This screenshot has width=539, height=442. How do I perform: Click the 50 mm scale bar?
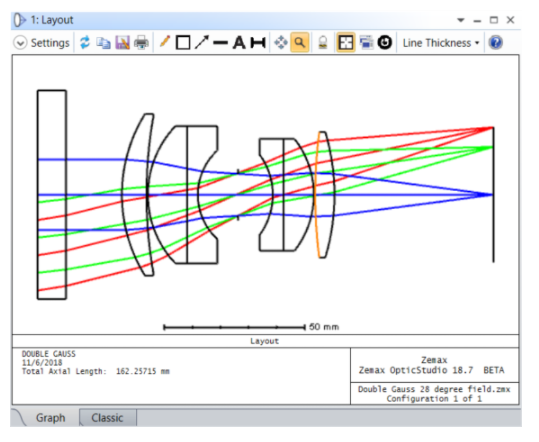tap(234, 327)
